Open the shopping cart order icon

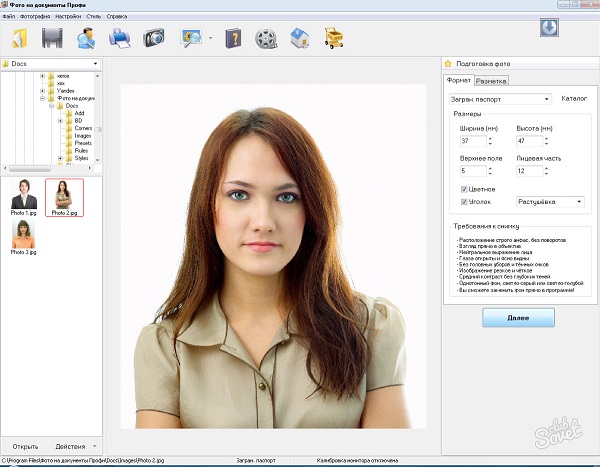pyautogui.click(x=334, y=38)
